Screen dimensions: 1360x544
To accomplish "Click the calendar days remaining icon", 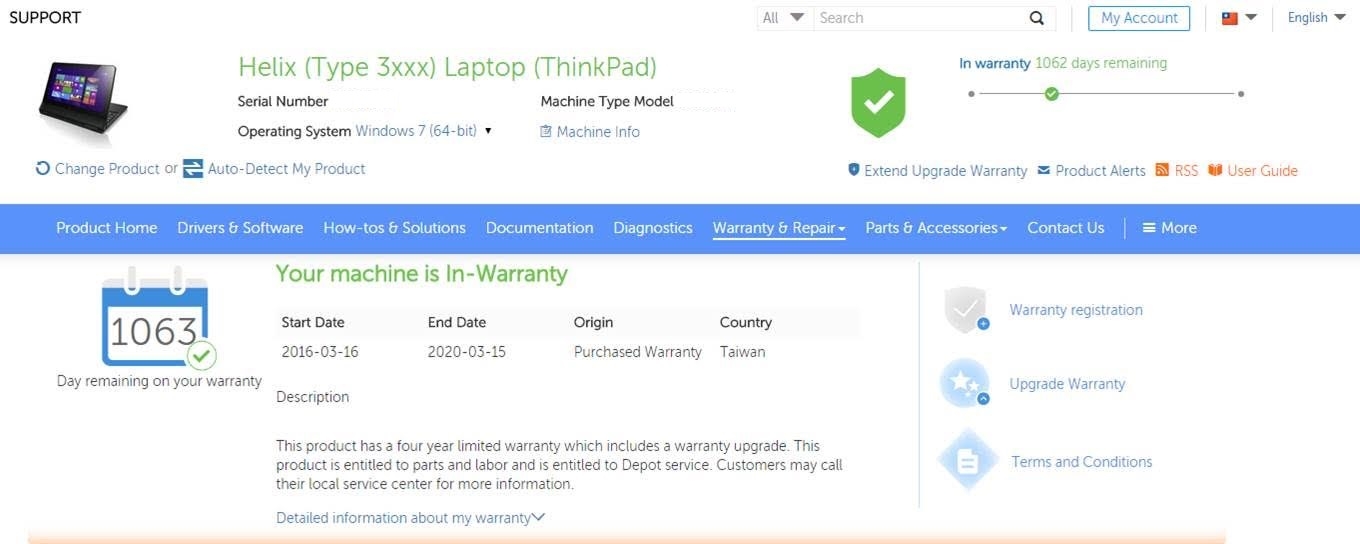I will point(158,320).
